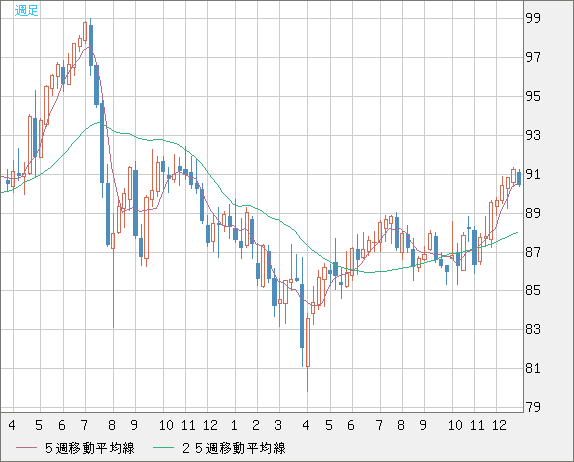Click the pink 5-week average legend line sample
Image resolution: width=574 pixels, height=462 pixels.
26,448
